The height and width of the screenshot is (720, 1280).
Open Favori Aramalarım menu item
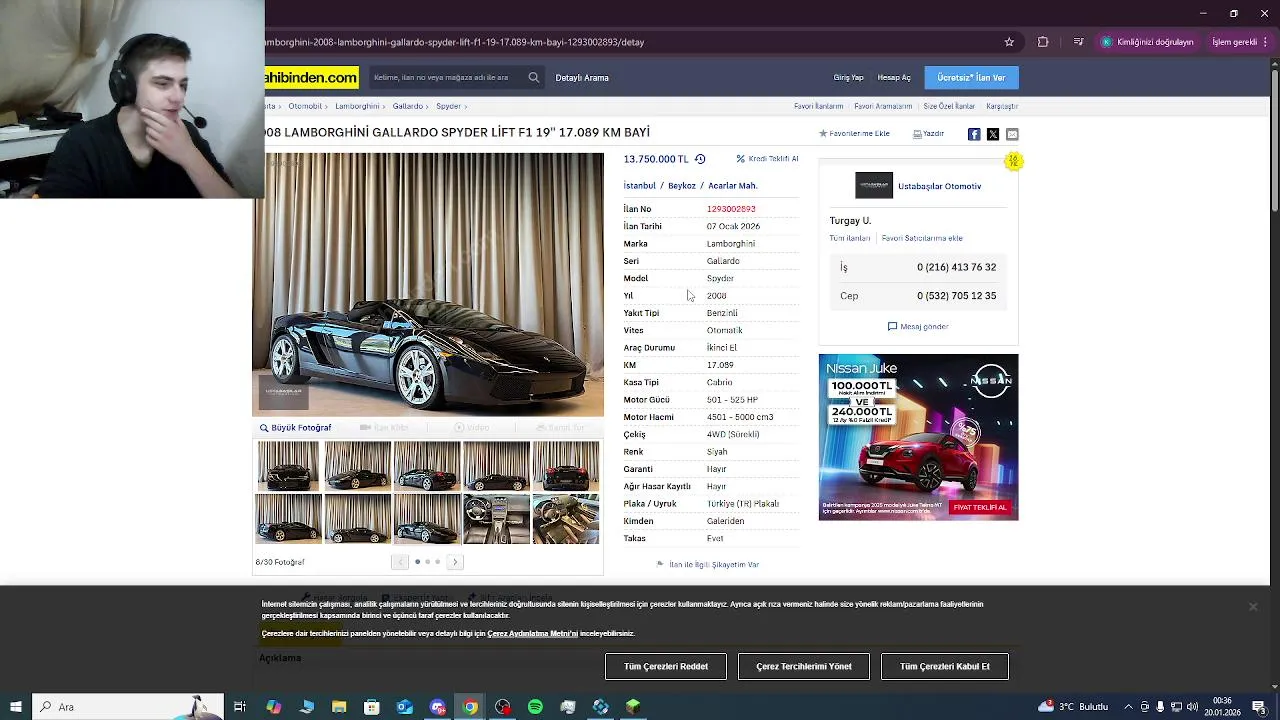pos(883,106)
